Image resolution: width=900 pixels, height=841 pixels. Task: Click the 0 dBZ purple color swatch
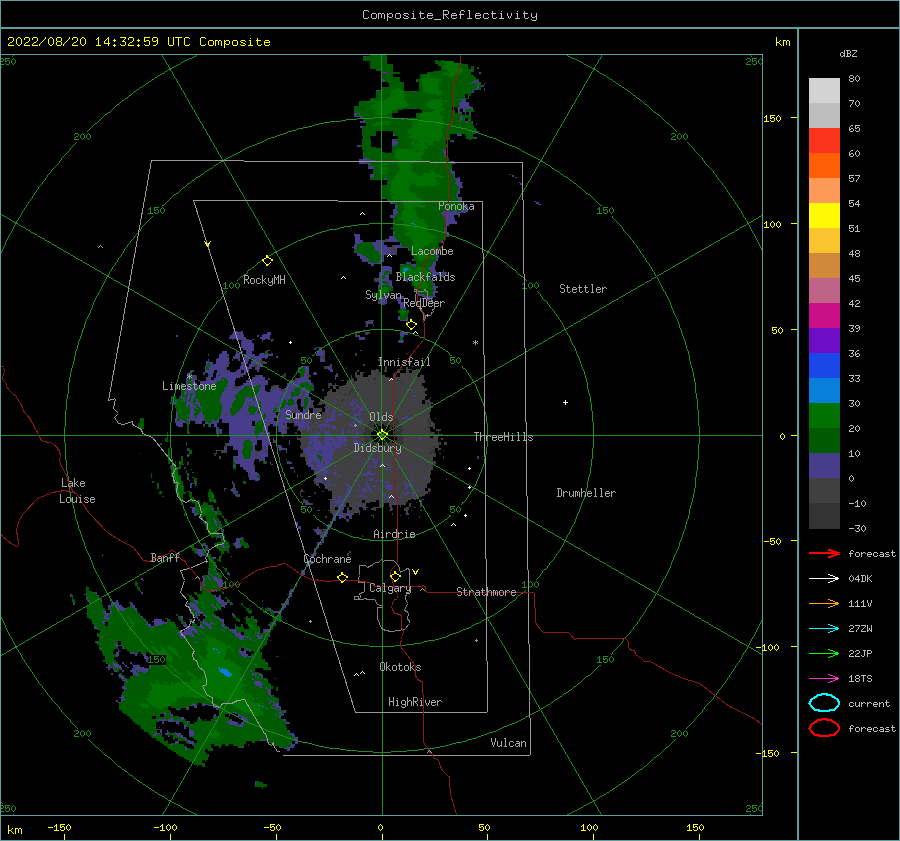(824, 466)
